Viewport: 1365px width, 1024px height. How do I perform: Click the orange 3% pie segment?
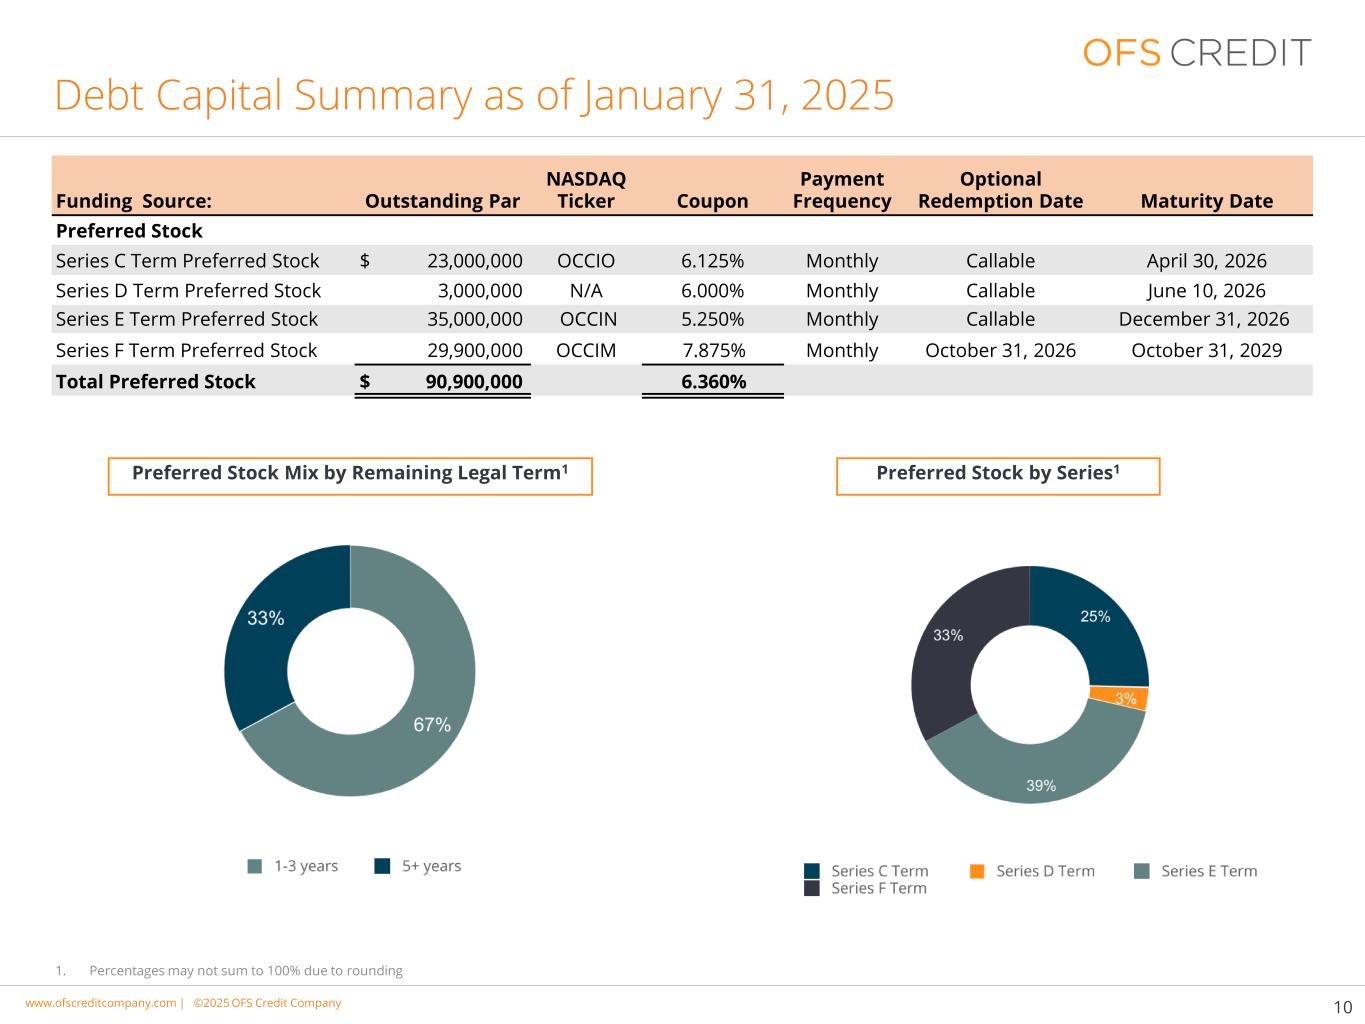click(x=1123, y=698)
